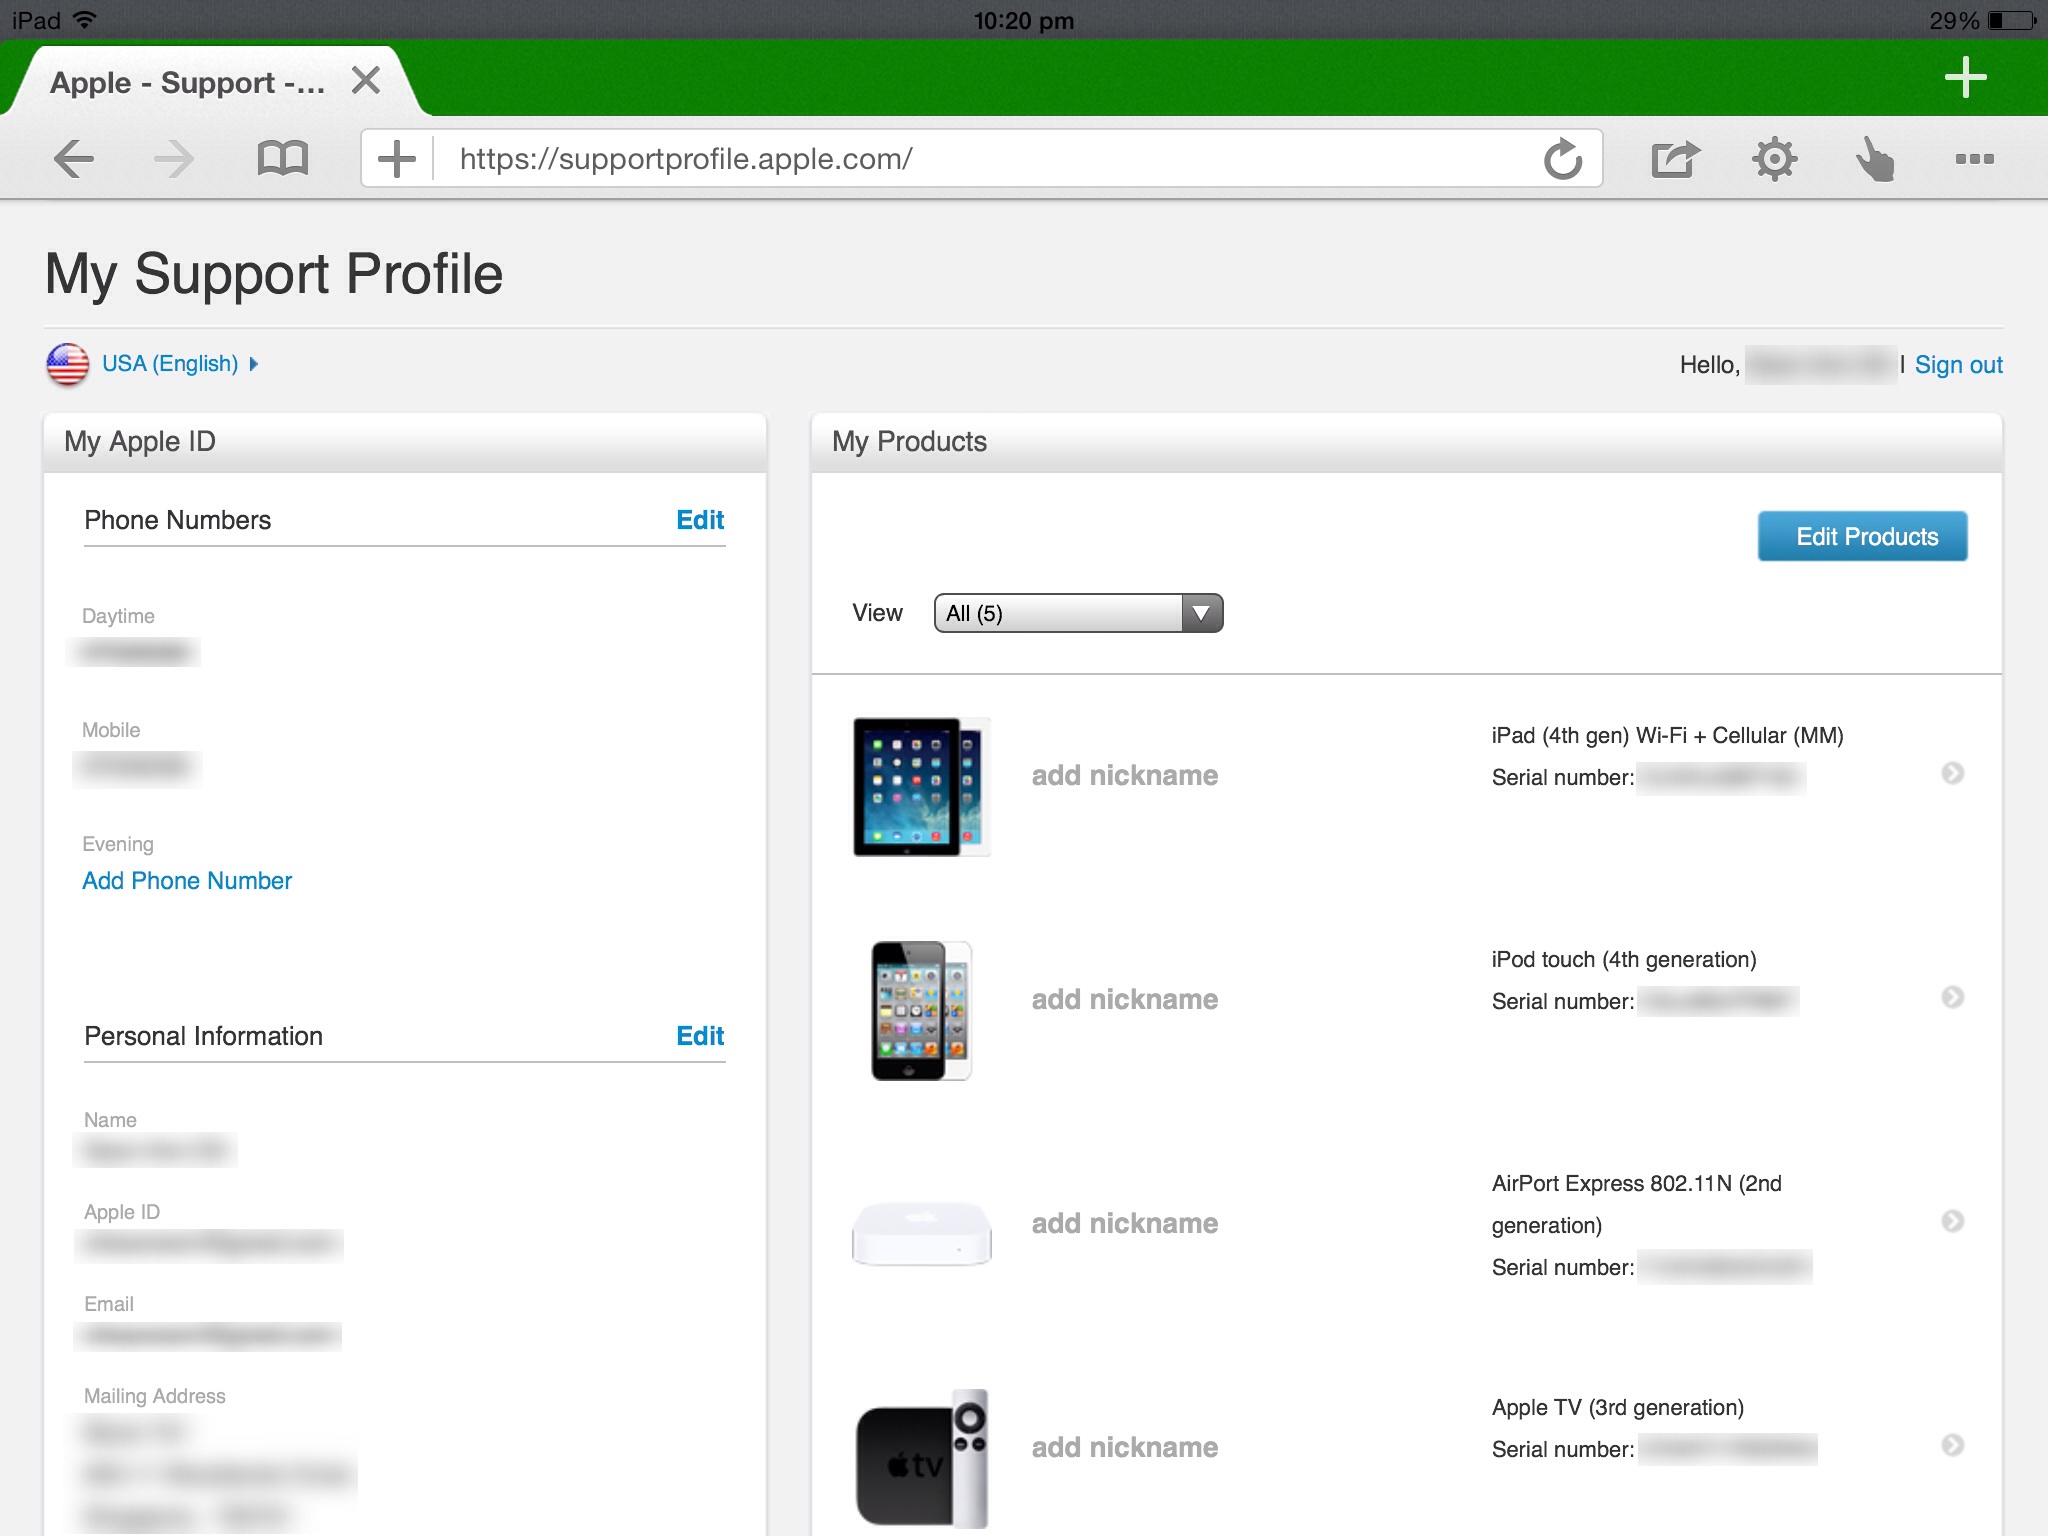Add a new tab with the plus button
Screen dimensions: 2048x1536
tap(1965, 78)
